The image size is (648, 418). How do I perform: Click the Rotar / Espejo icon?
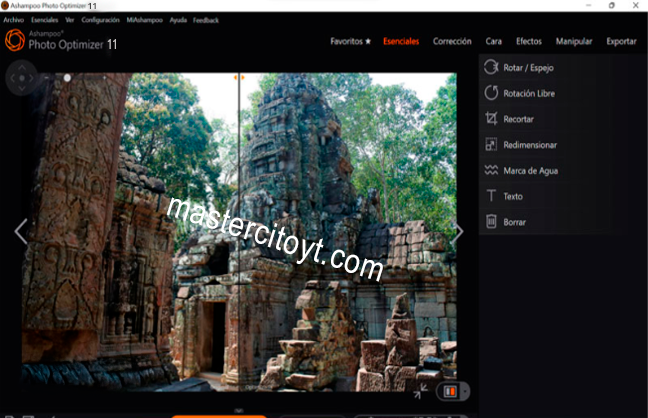(491, 68)
